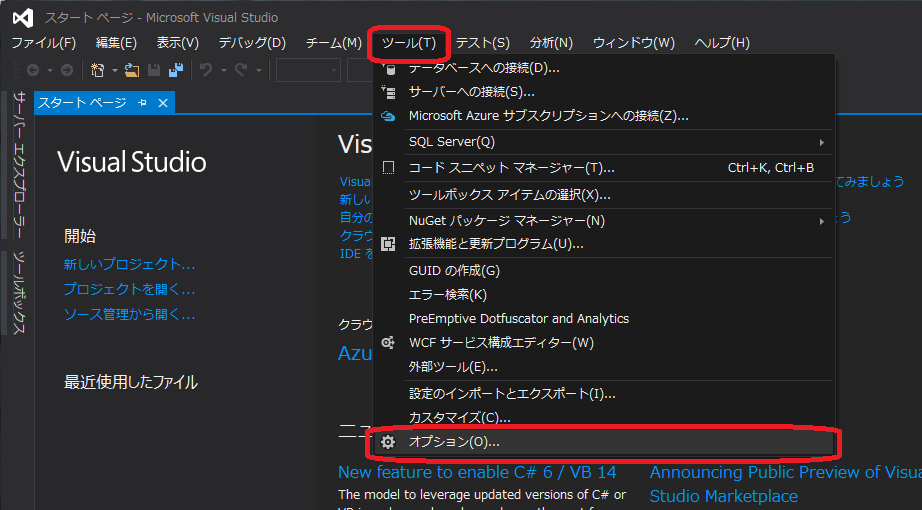Open the ファイル(F) menu
The width and height of the screenshot is (922, 510).
[44, 43]
